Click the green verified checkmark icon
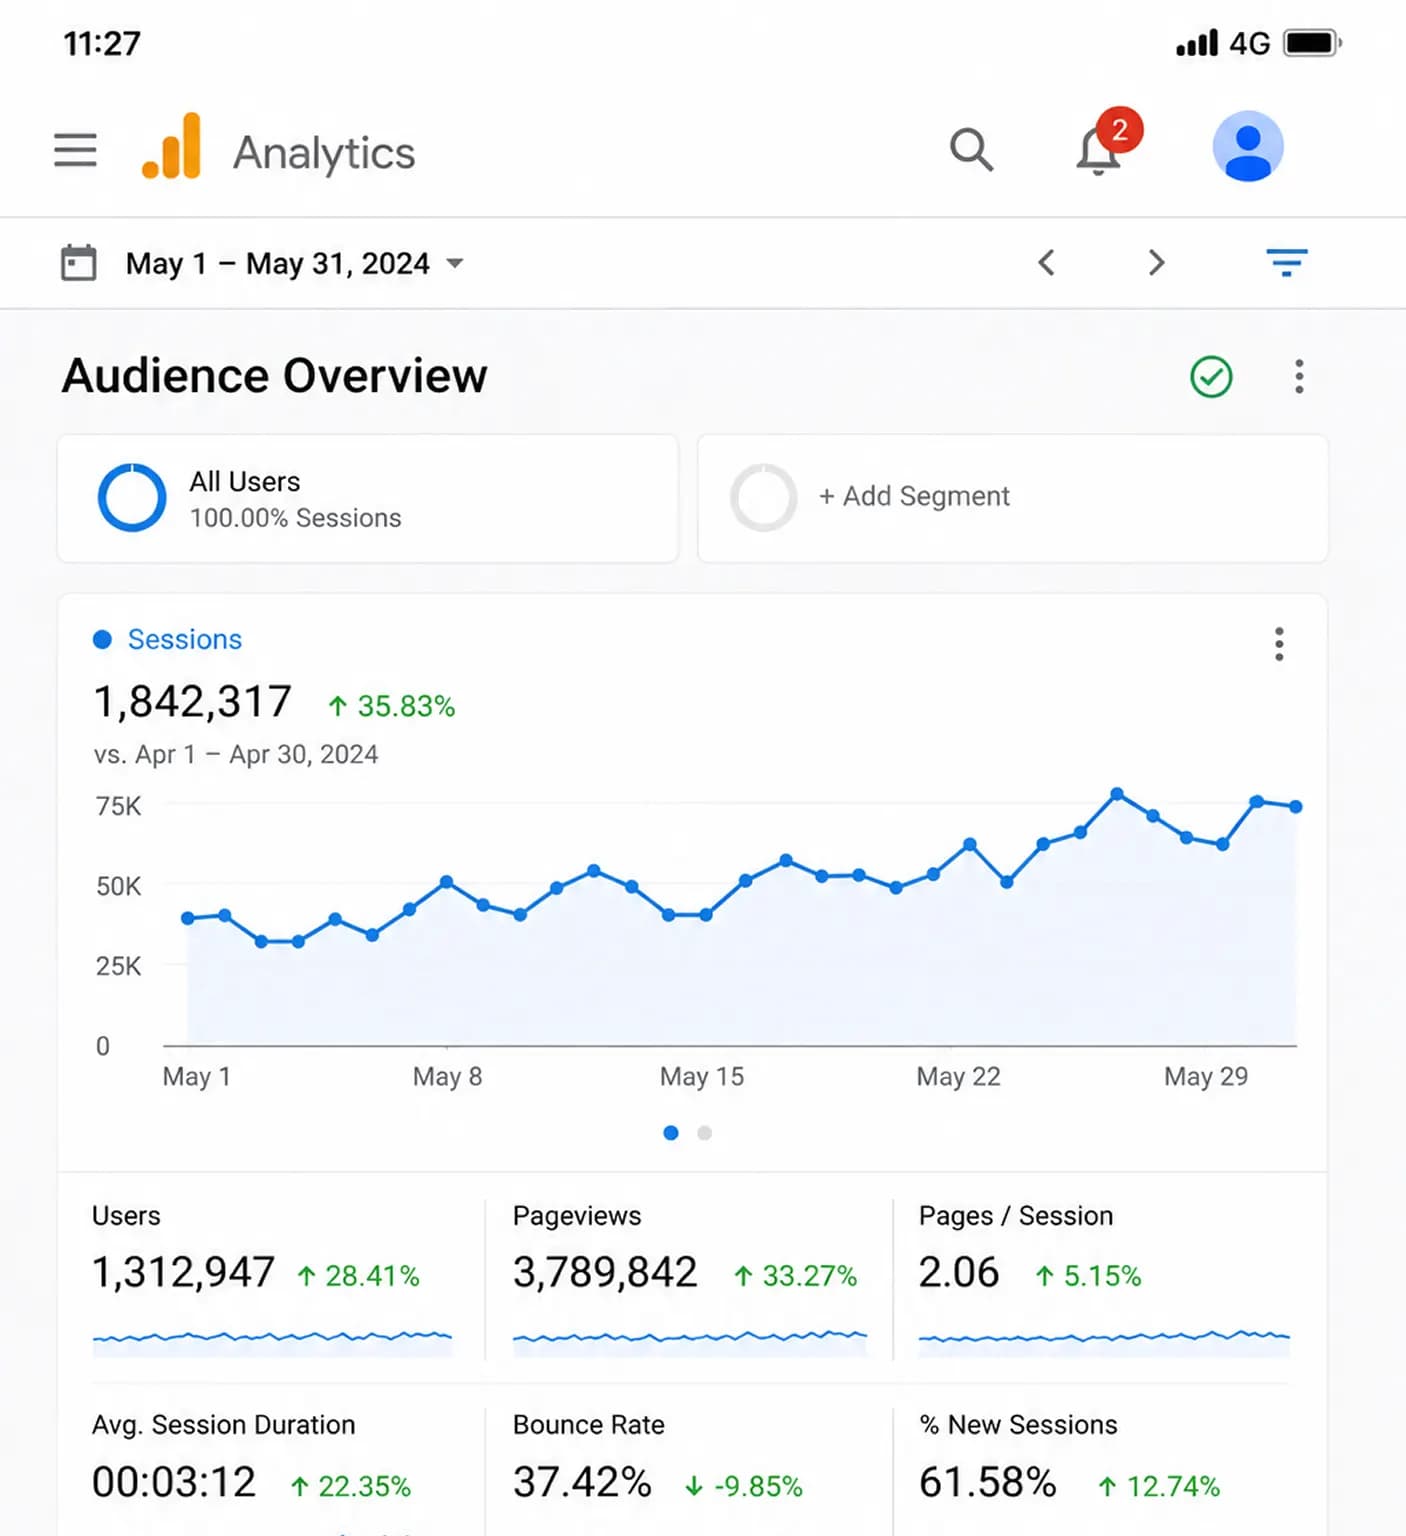1406x1536 pixels. 1211,377
